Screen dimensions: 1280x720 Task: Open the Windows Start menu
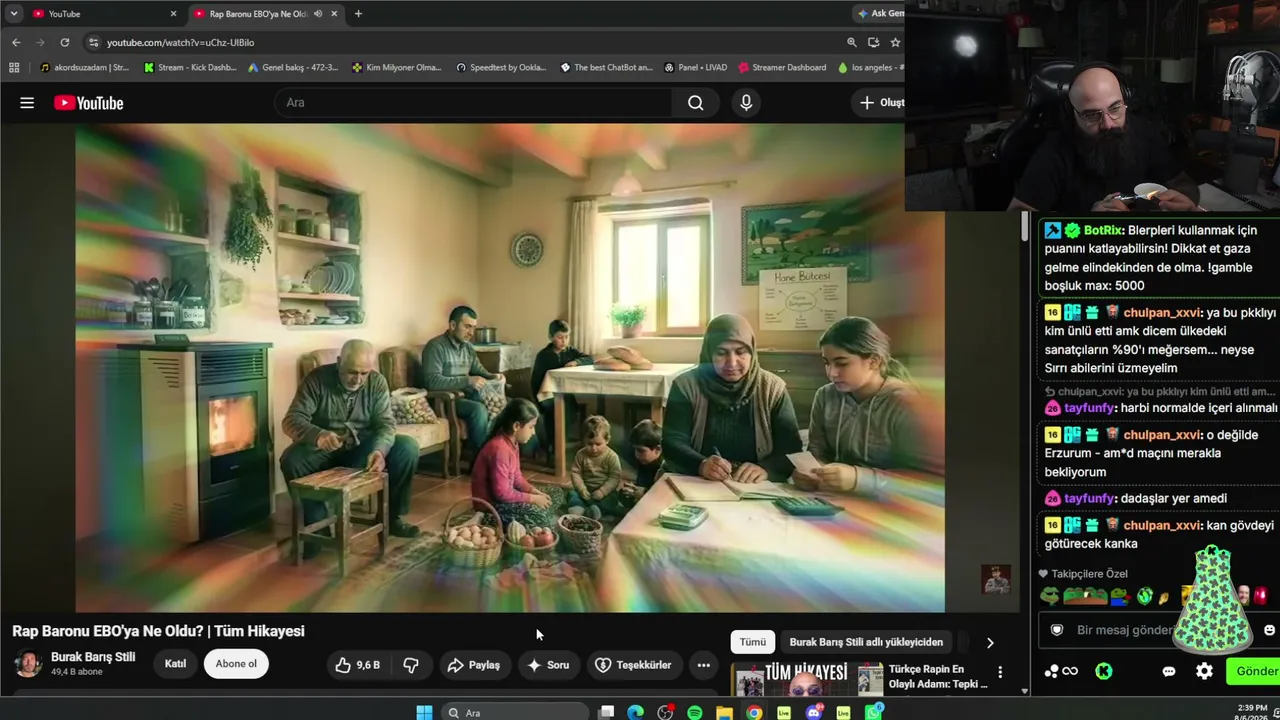(424, 713)
